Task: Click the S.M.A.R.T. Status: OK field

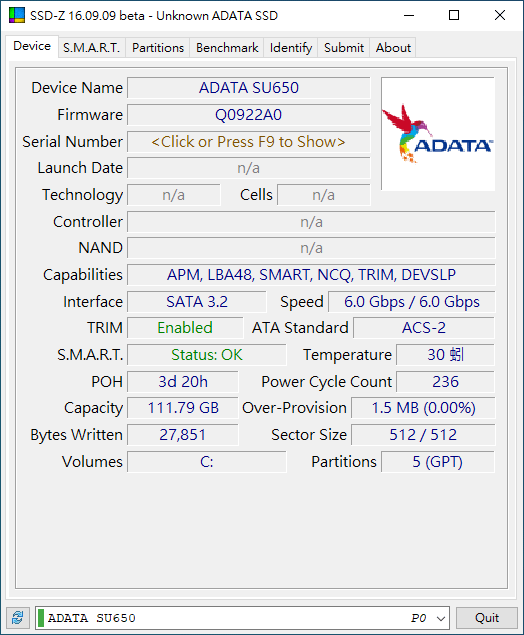Action: pyautogui.click(x=207, y=355)
